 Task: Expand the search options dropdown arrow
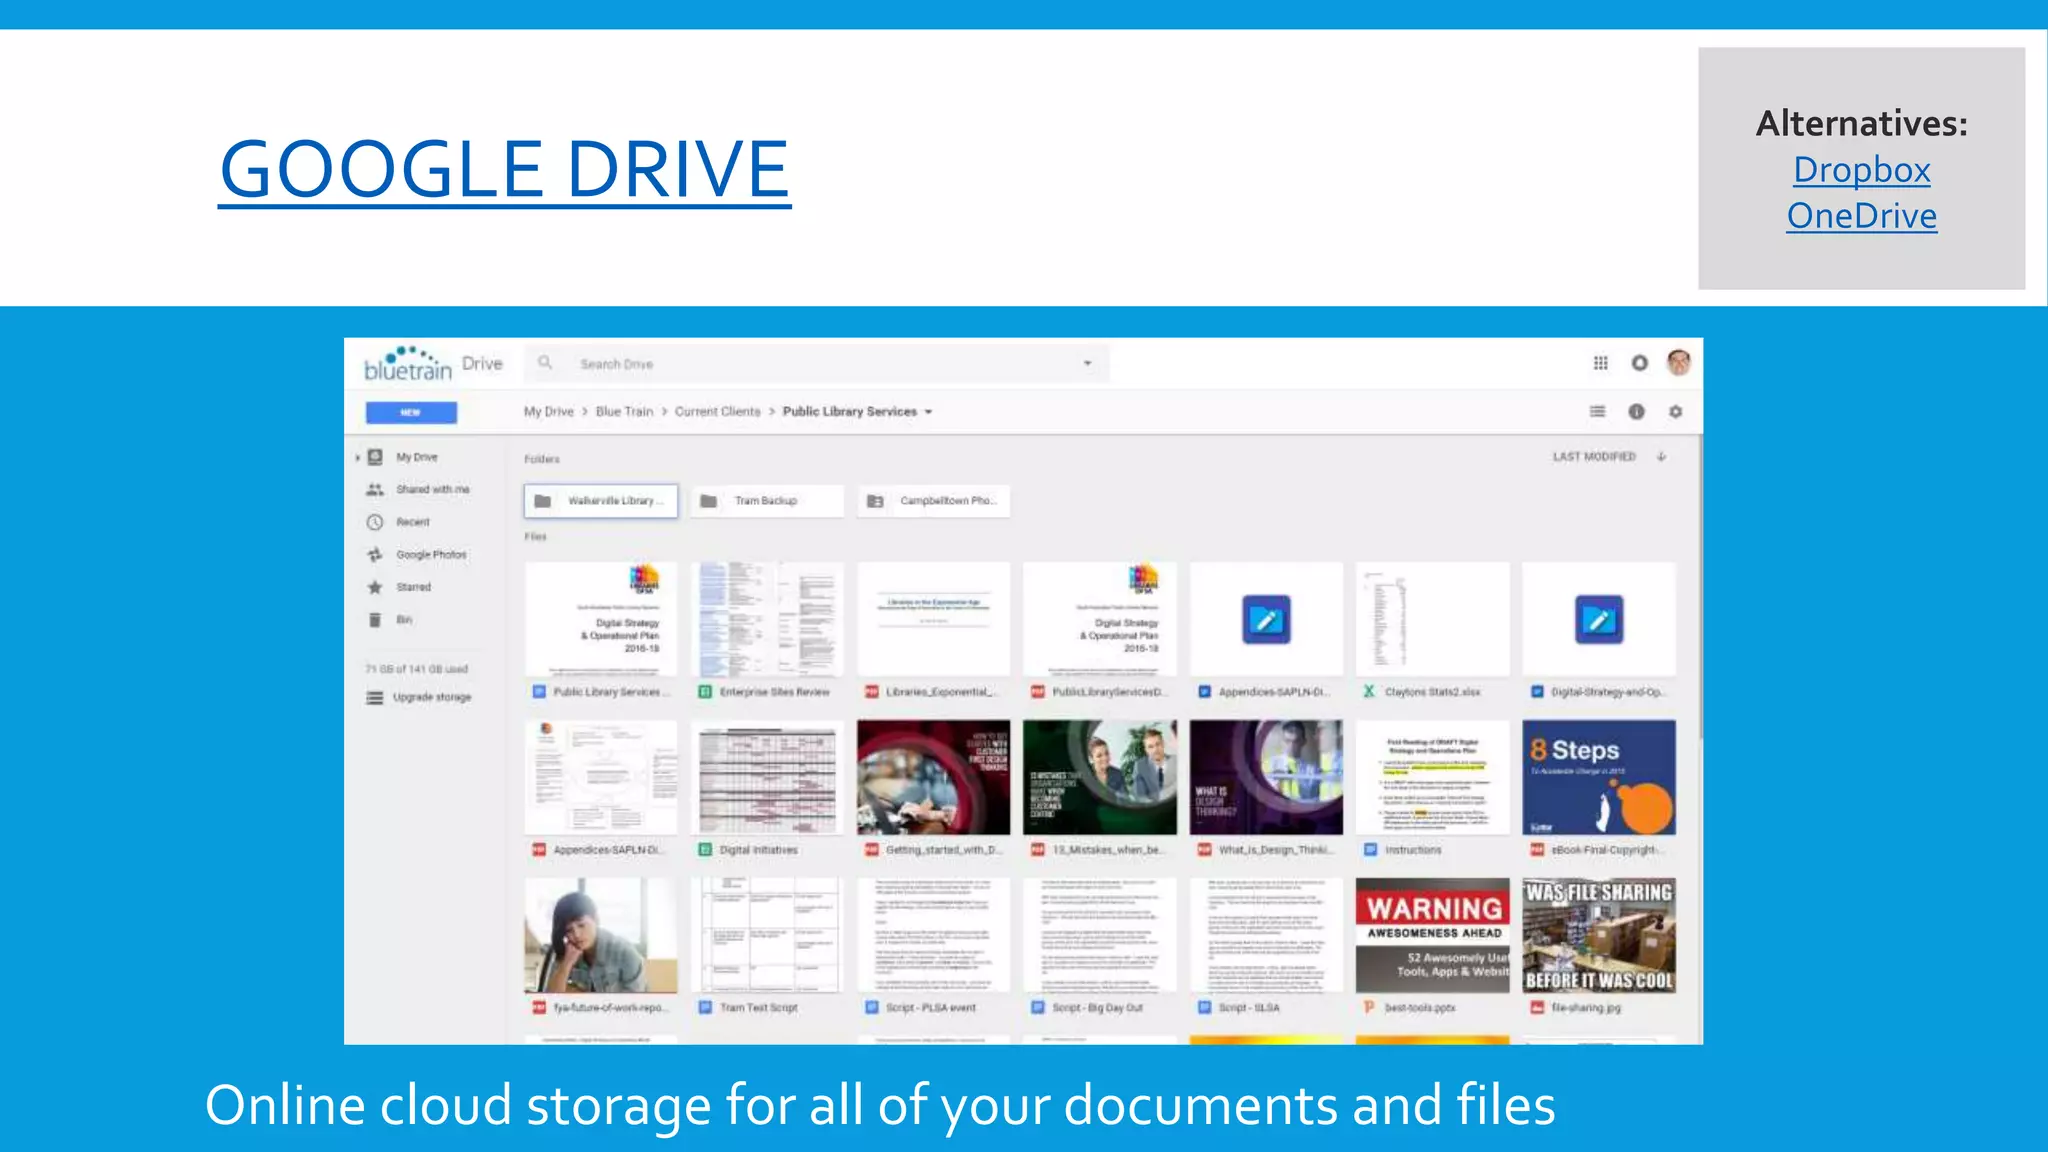click(x=1087, y=364)
